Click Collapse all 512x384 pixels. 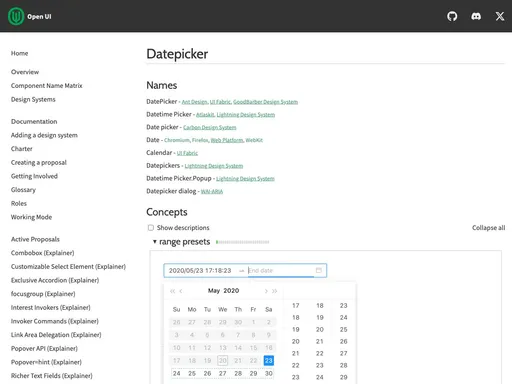pyautogui.click(x=488, y=228)
